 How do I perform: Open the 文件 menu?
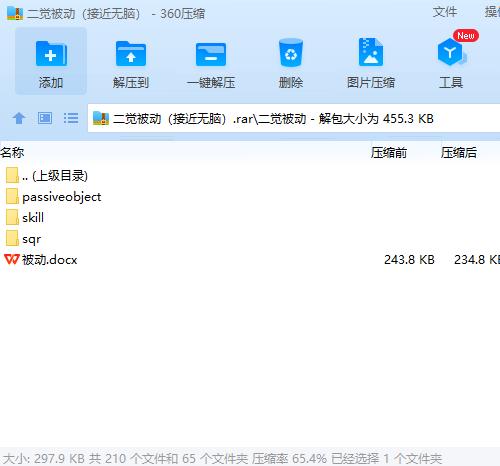click(x=445, y=12)
